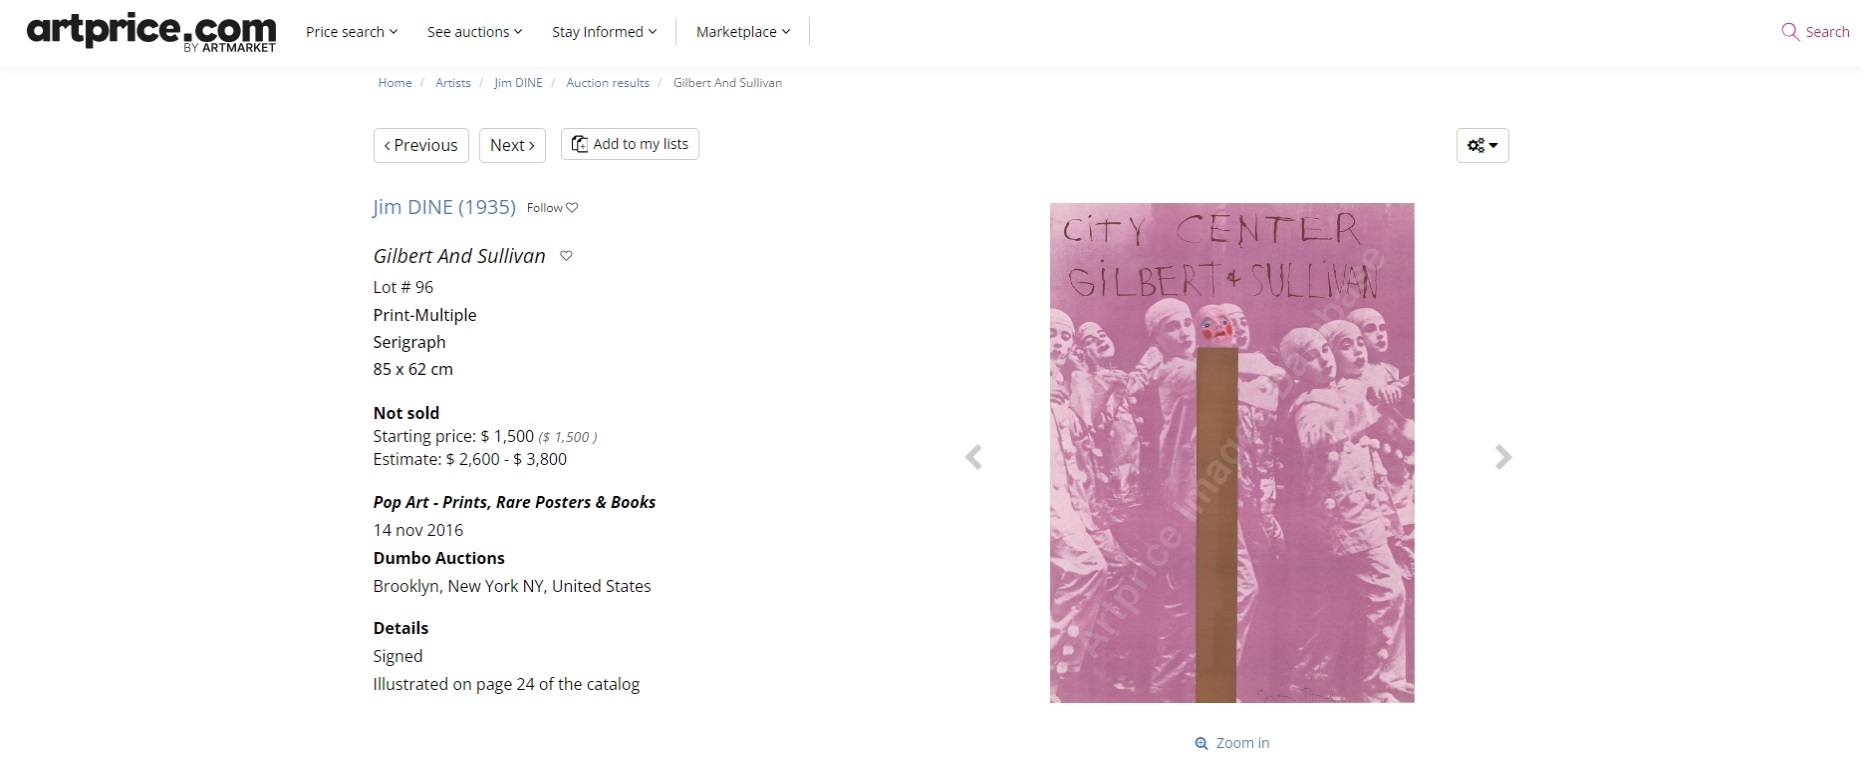Click the Zoom in magnifier
Image resolution: width=1868 pixels, height=770 pixels.
pyautogui.click(x=1201, y=743)
